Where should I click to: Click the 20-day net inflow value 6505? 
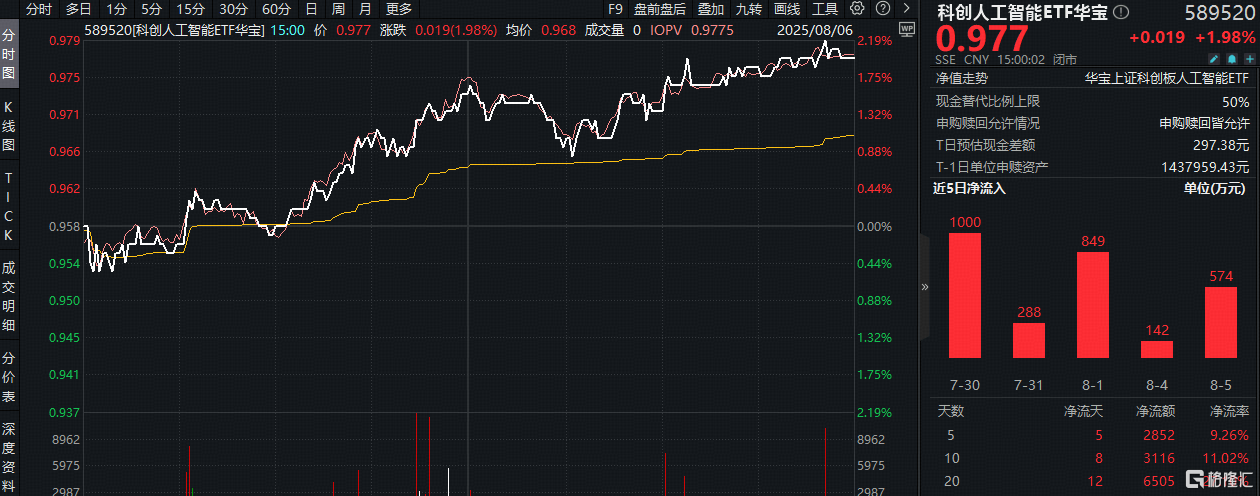coord(1160,481)
